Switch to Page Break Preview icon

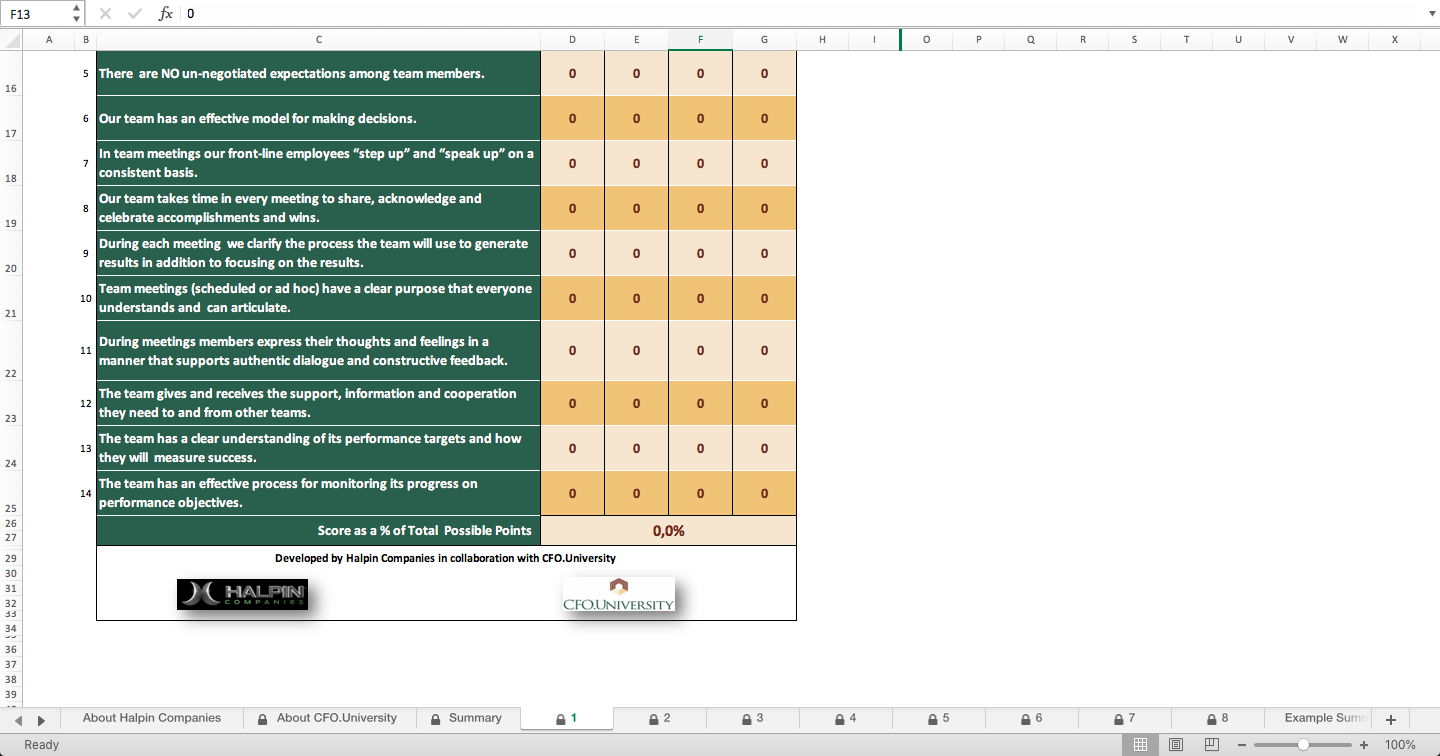[1212, 745]
